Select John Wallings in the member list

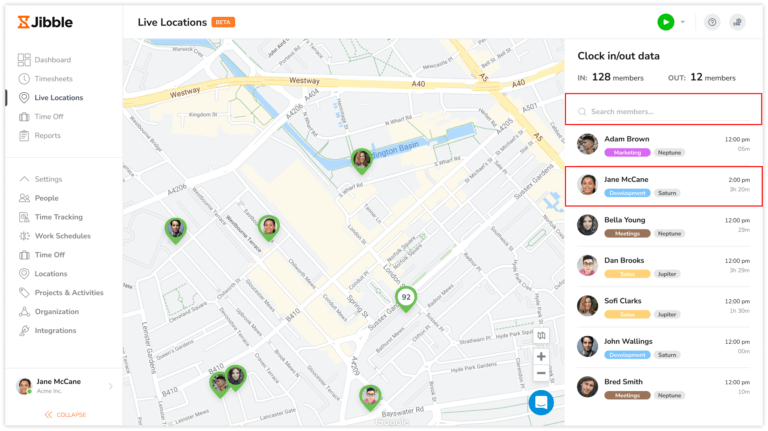tap(664, 348)
